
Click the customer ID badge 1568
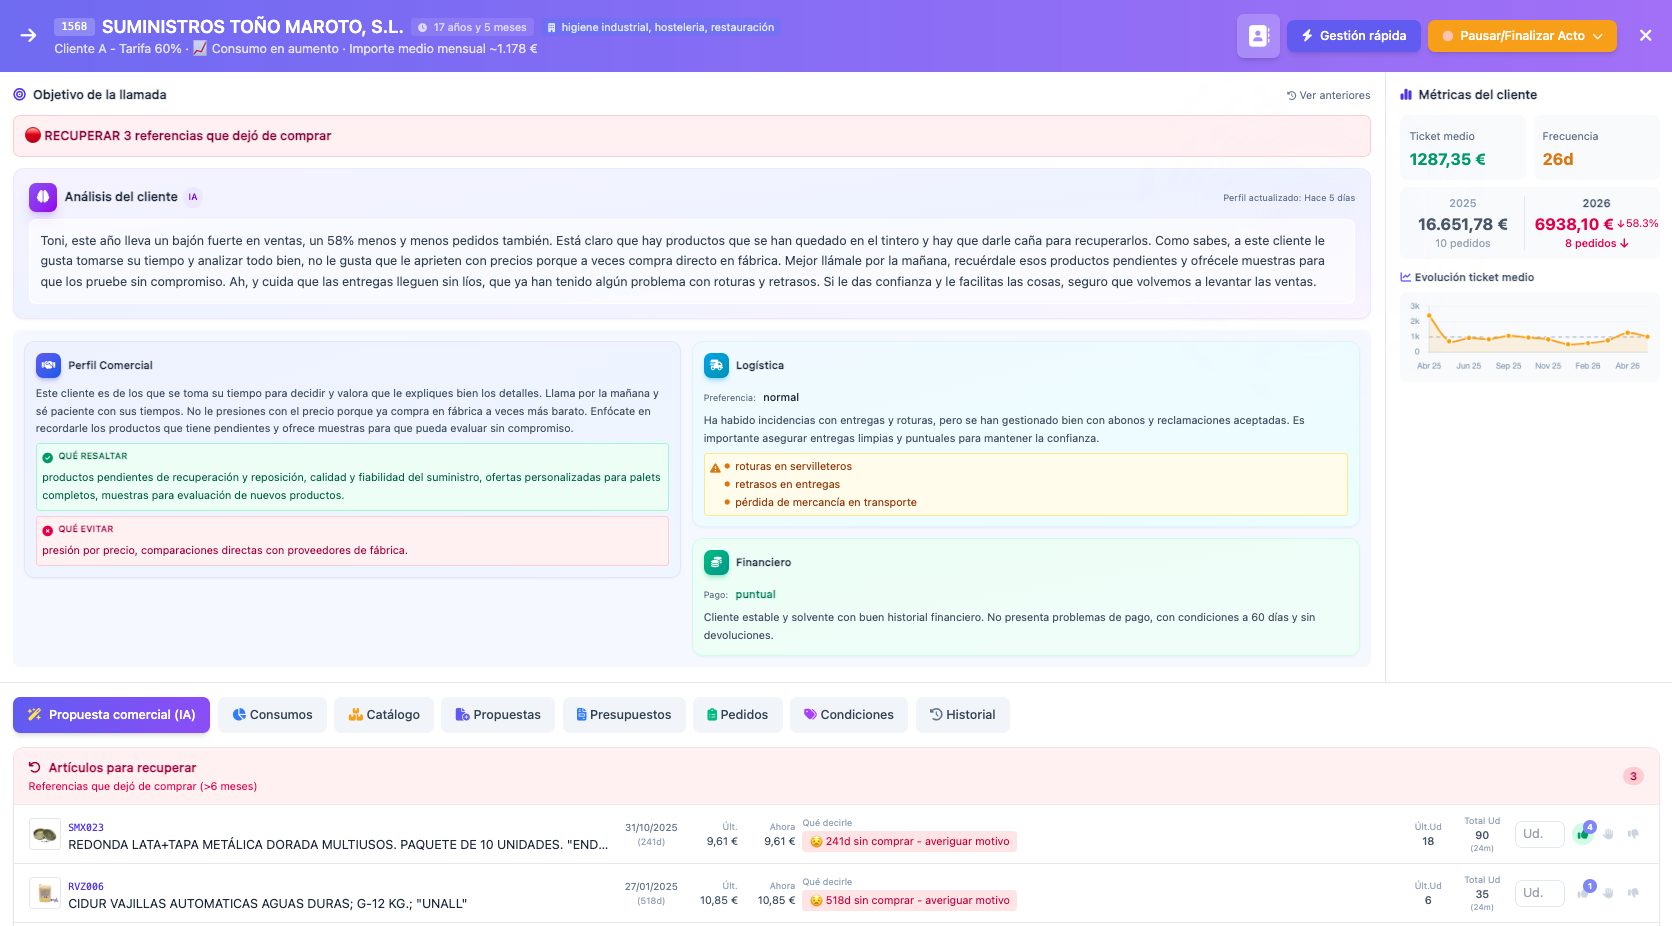[x=74, y=27]
